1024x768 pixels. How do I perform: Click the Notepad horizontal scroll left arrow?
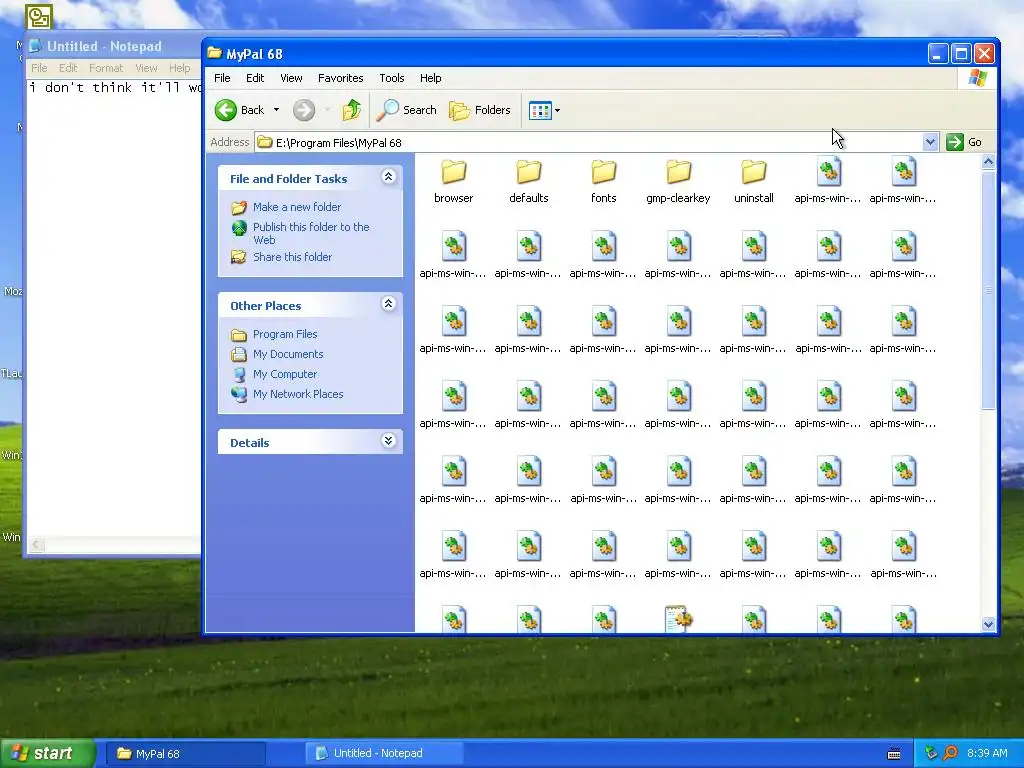click(x=37, y=544)
